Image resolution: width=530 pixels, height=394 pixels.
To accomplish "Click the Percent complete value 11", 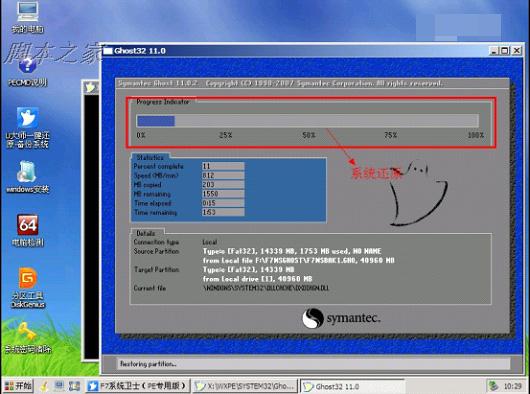I will 223,166.
